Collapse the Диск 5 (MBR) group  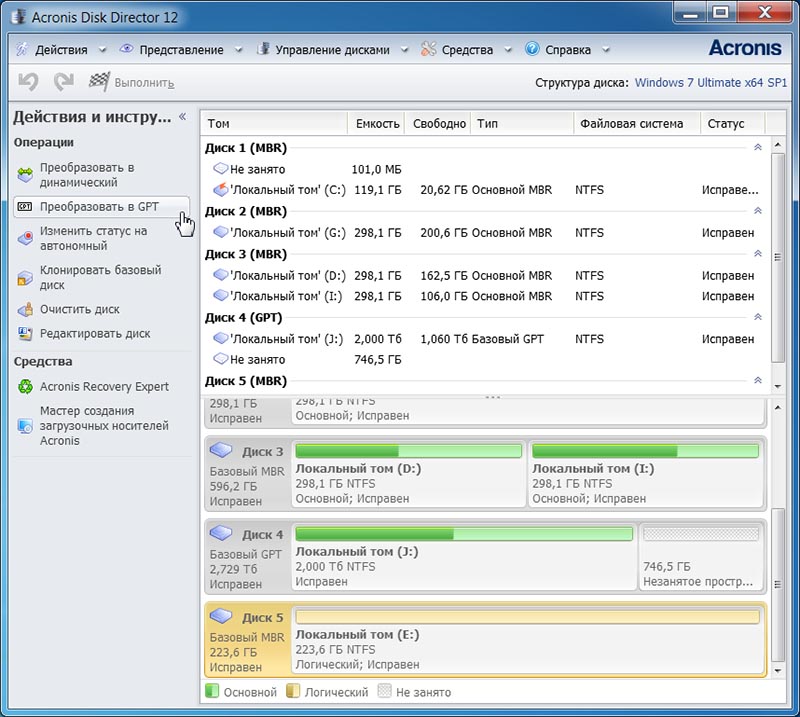pyautogui.click(x=758, y=380)
